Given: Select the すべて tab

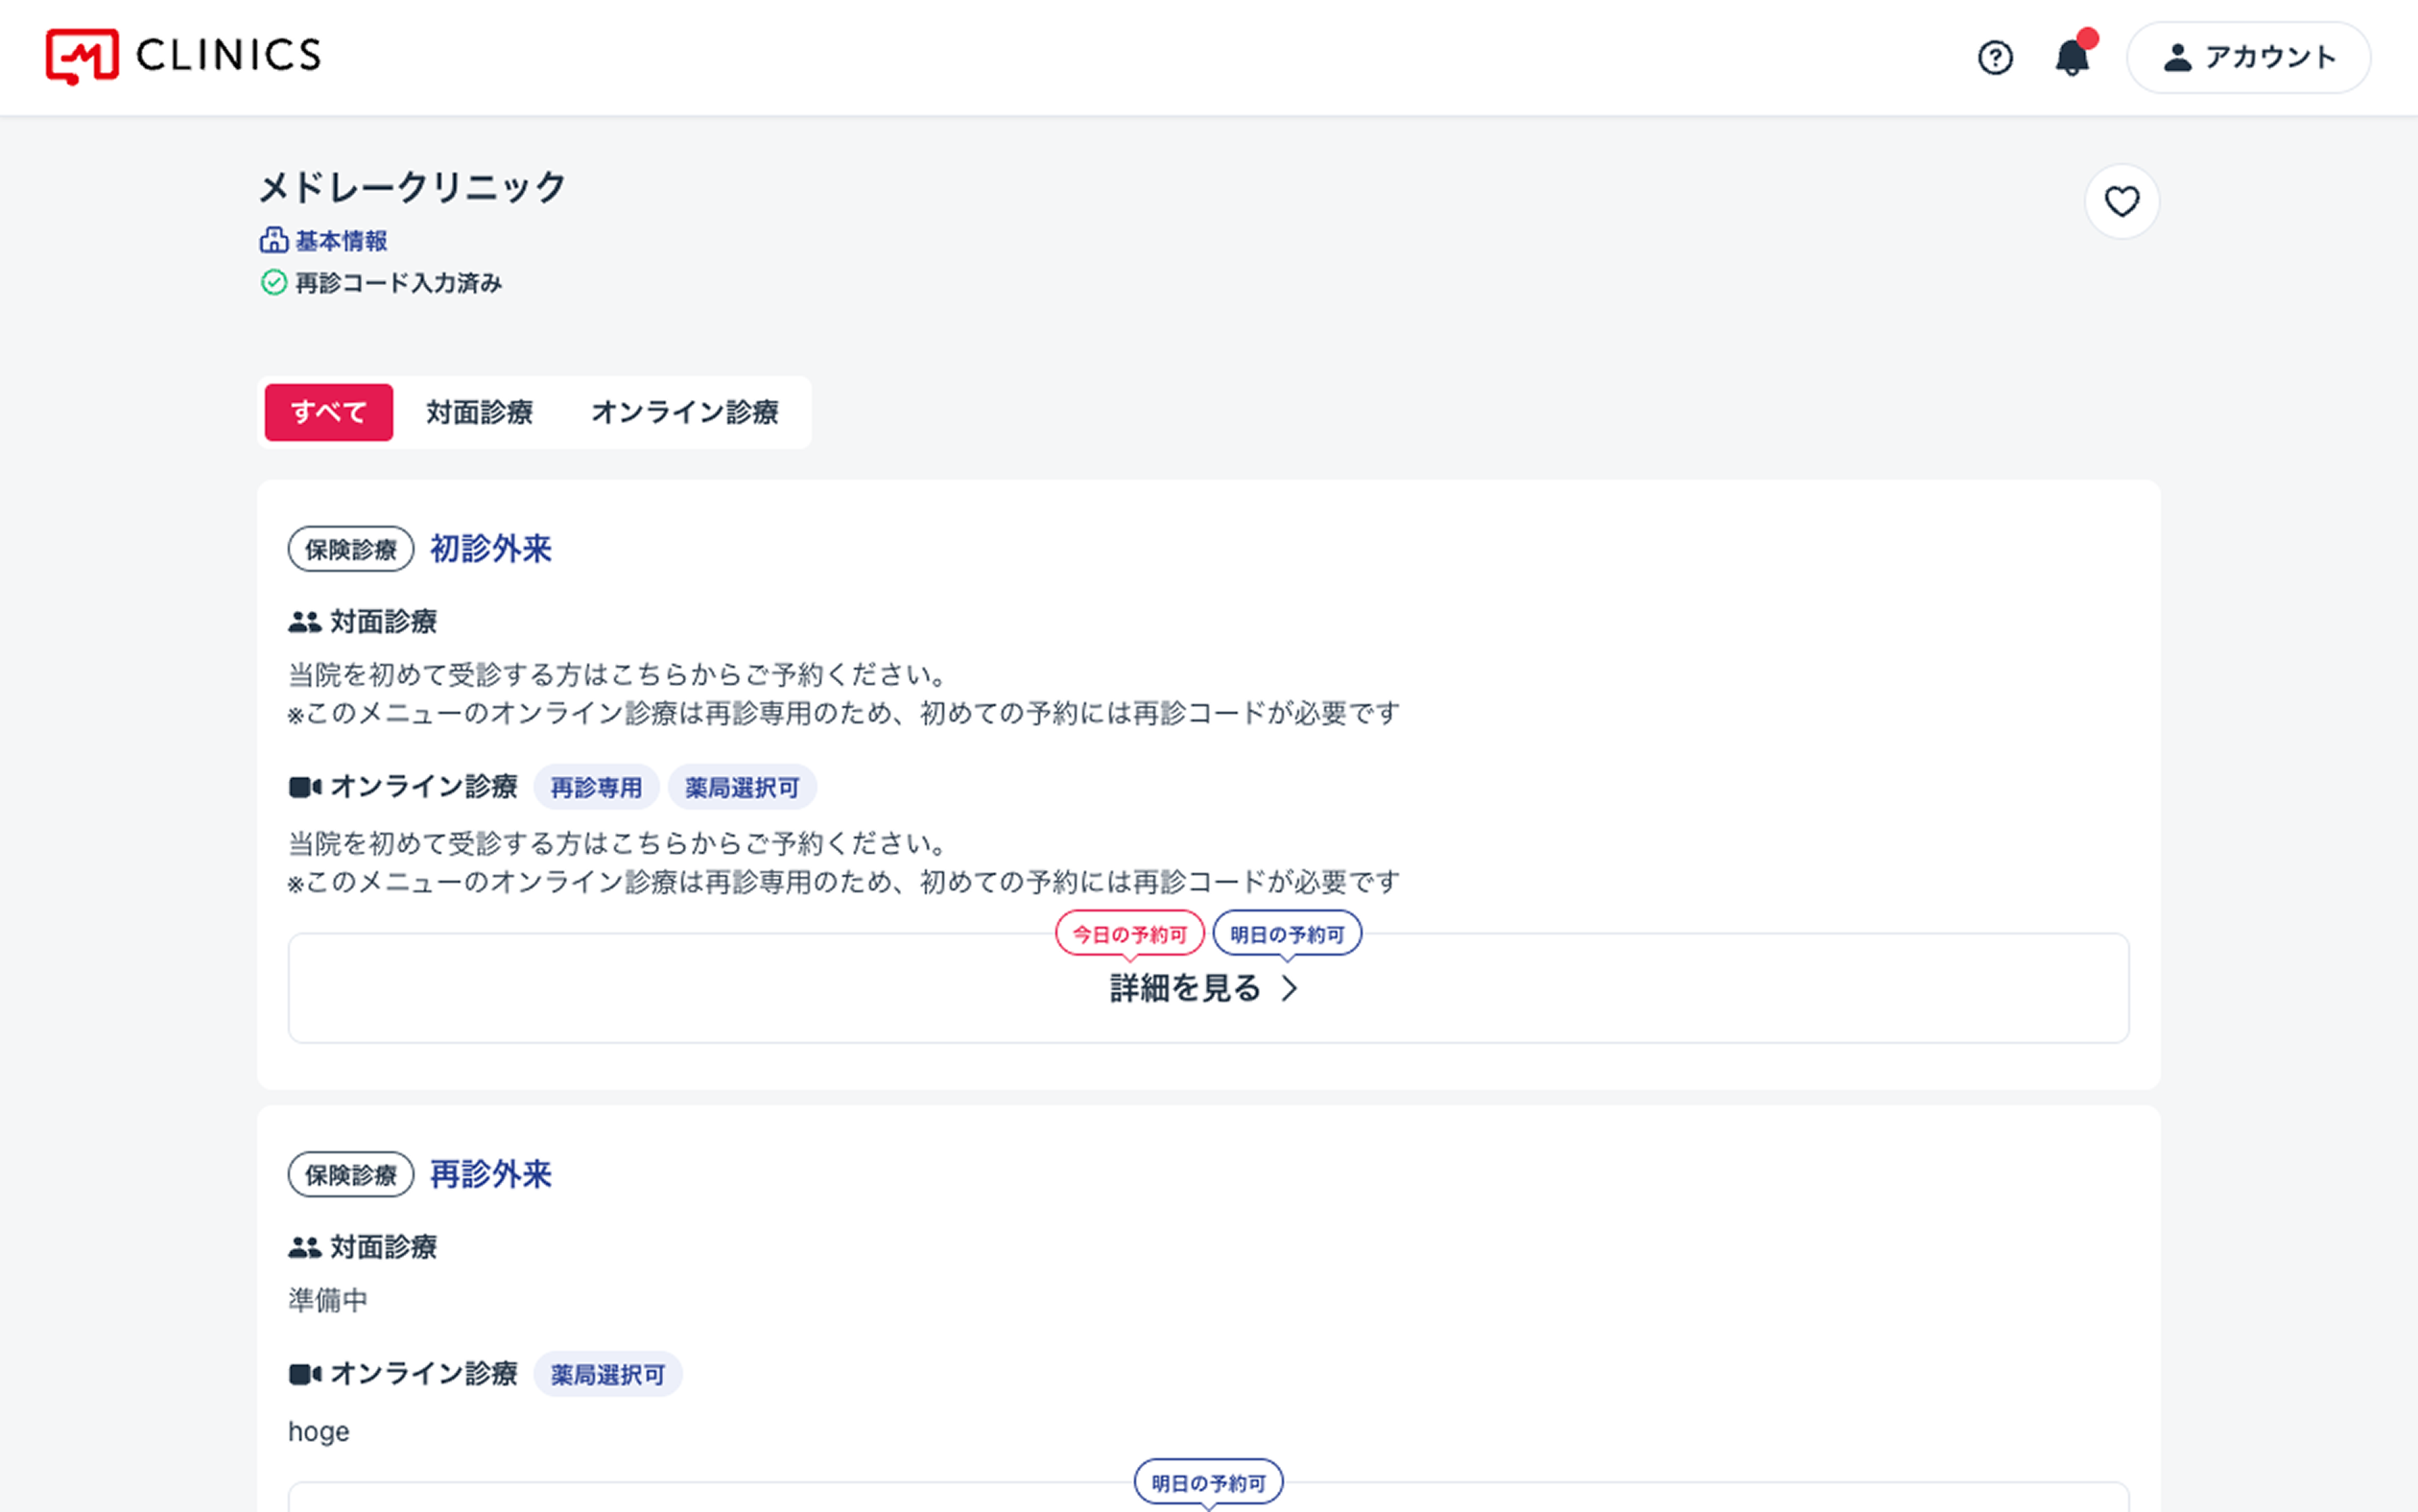Looking at the screenshot, I should click(x=328, y=412).
